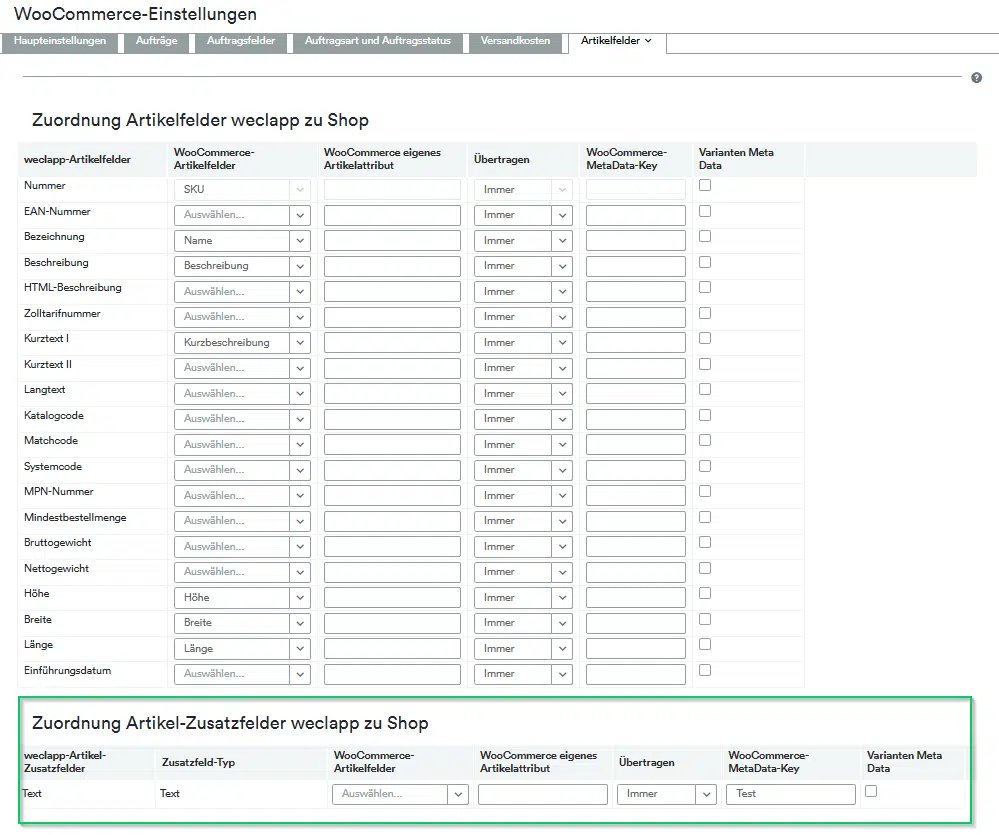Toggle Varianten Meta Data for Bruttogewicht
This screenshot has width=999, height=835.
click(705, 542)
